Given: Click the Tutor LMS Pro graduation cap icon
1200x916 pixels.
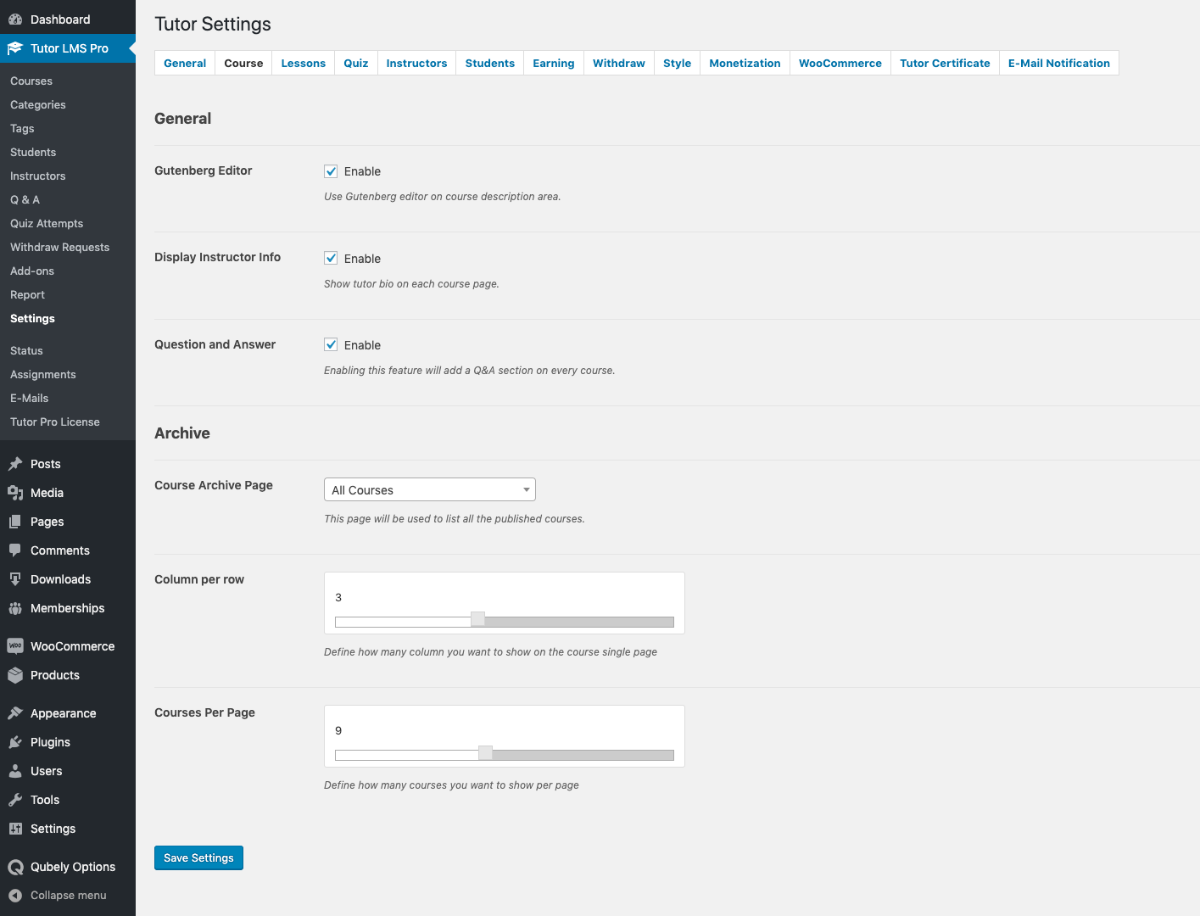Looking at the screenshot, I should click(x=15, y=48).
